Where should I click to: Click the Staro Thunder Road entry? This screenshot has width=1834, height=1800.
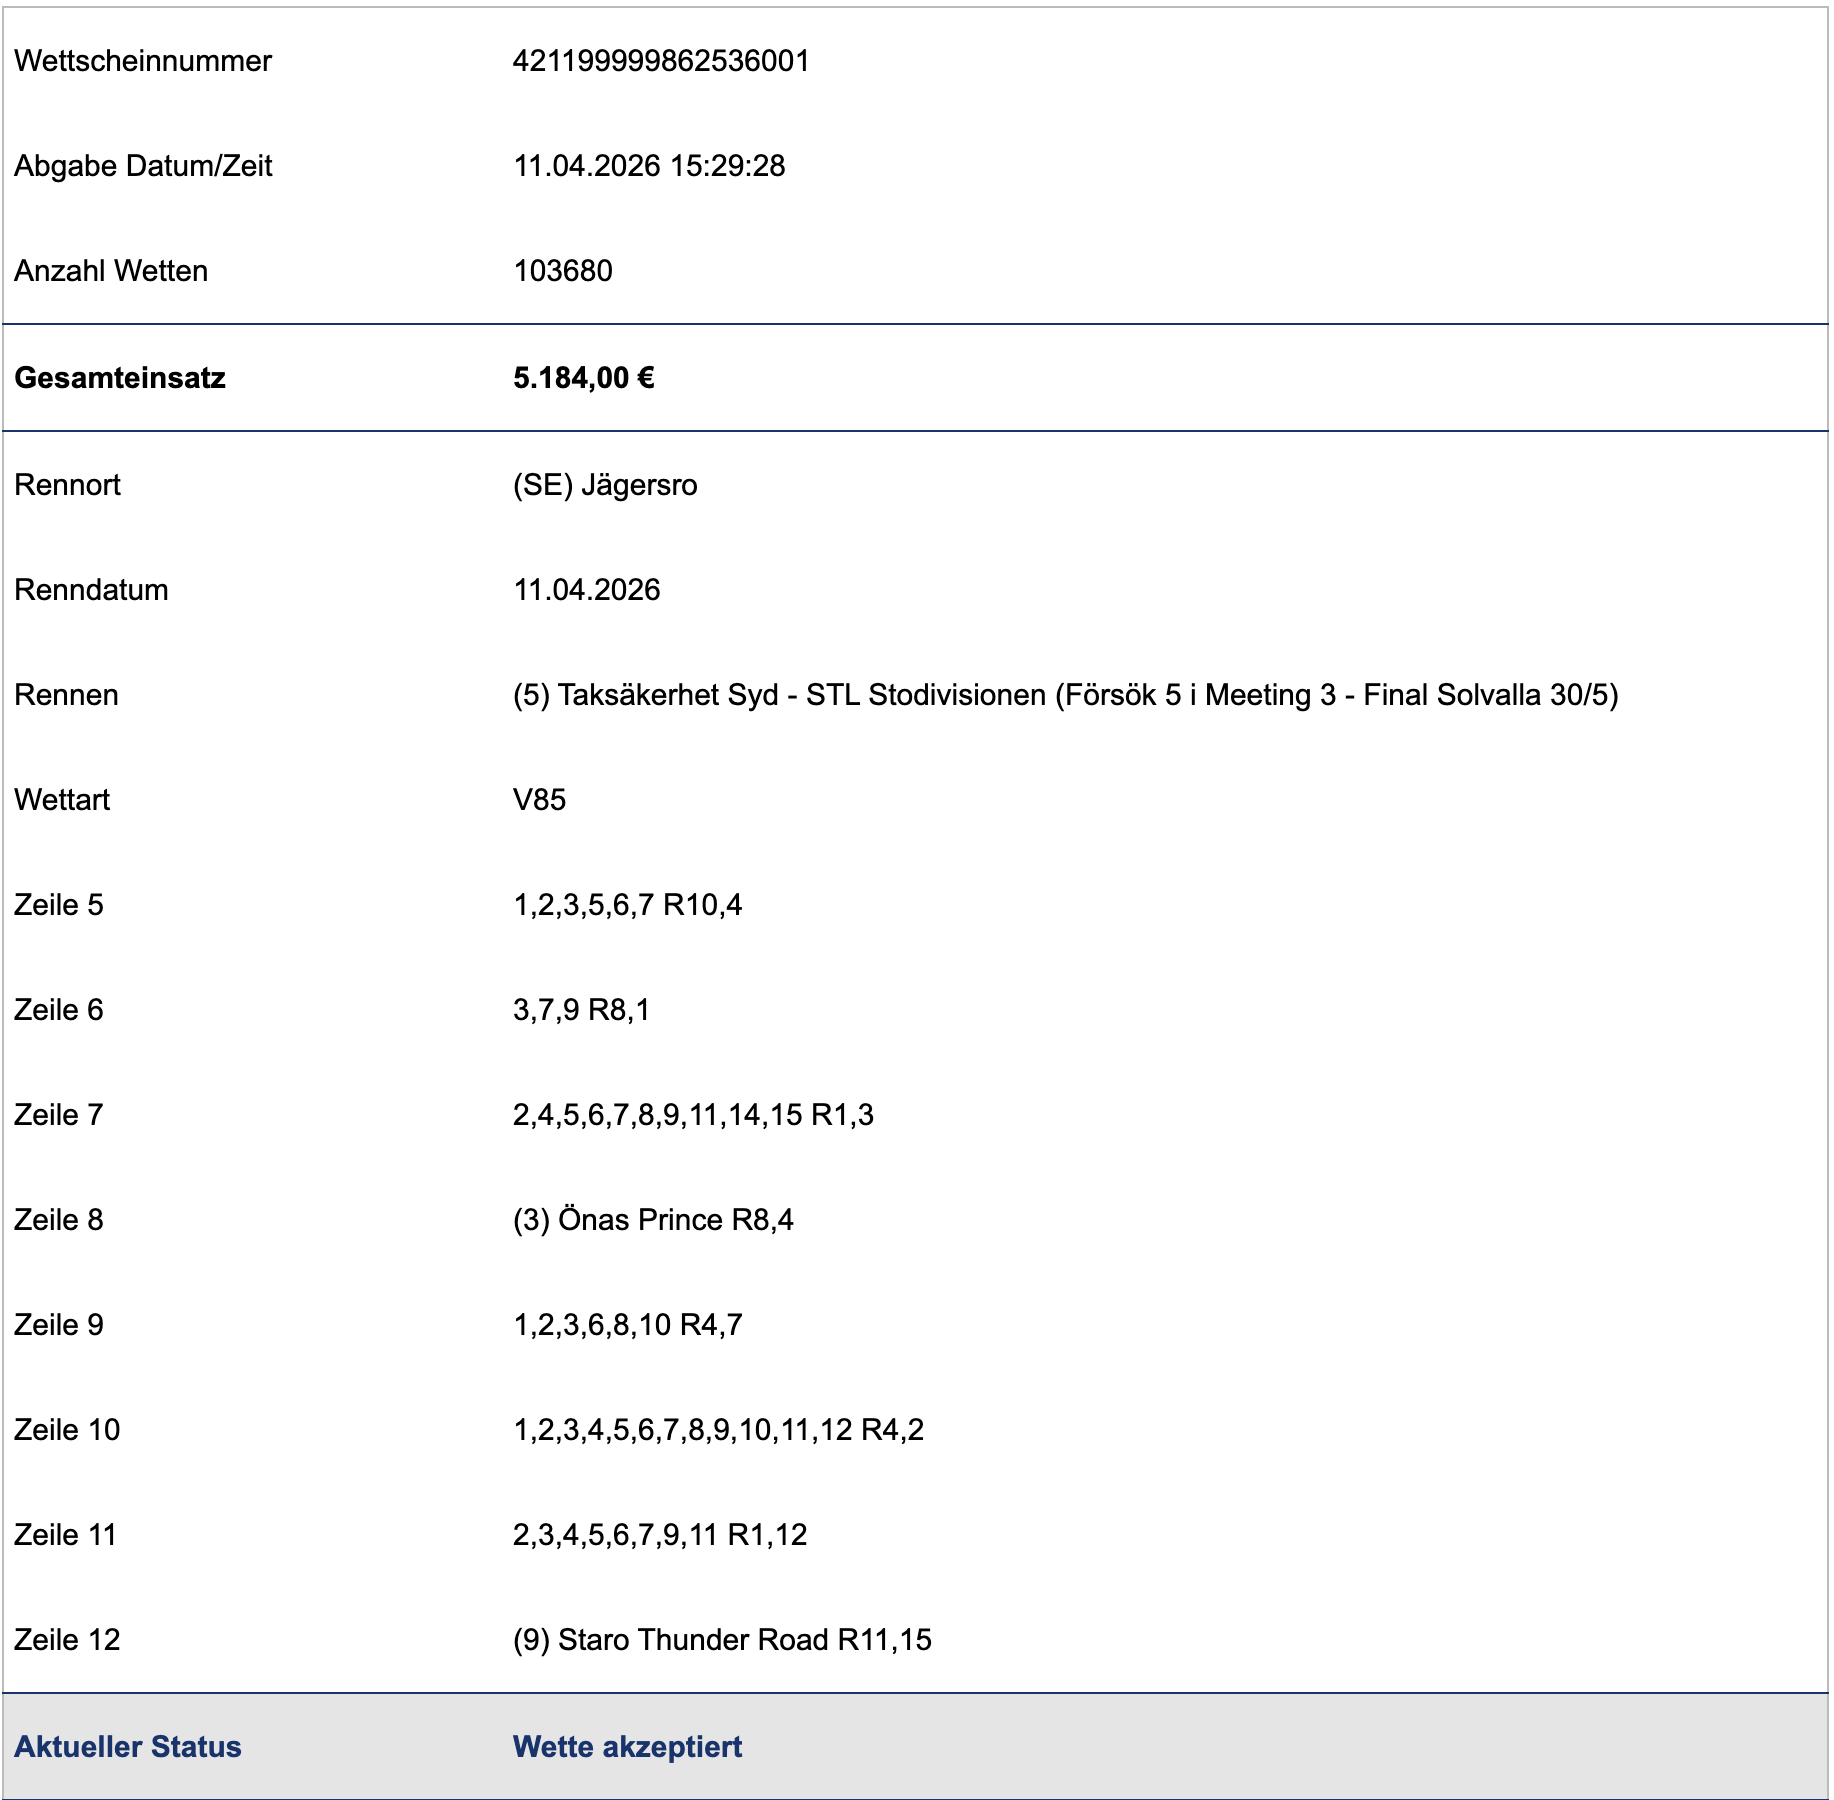(722, 1640)
